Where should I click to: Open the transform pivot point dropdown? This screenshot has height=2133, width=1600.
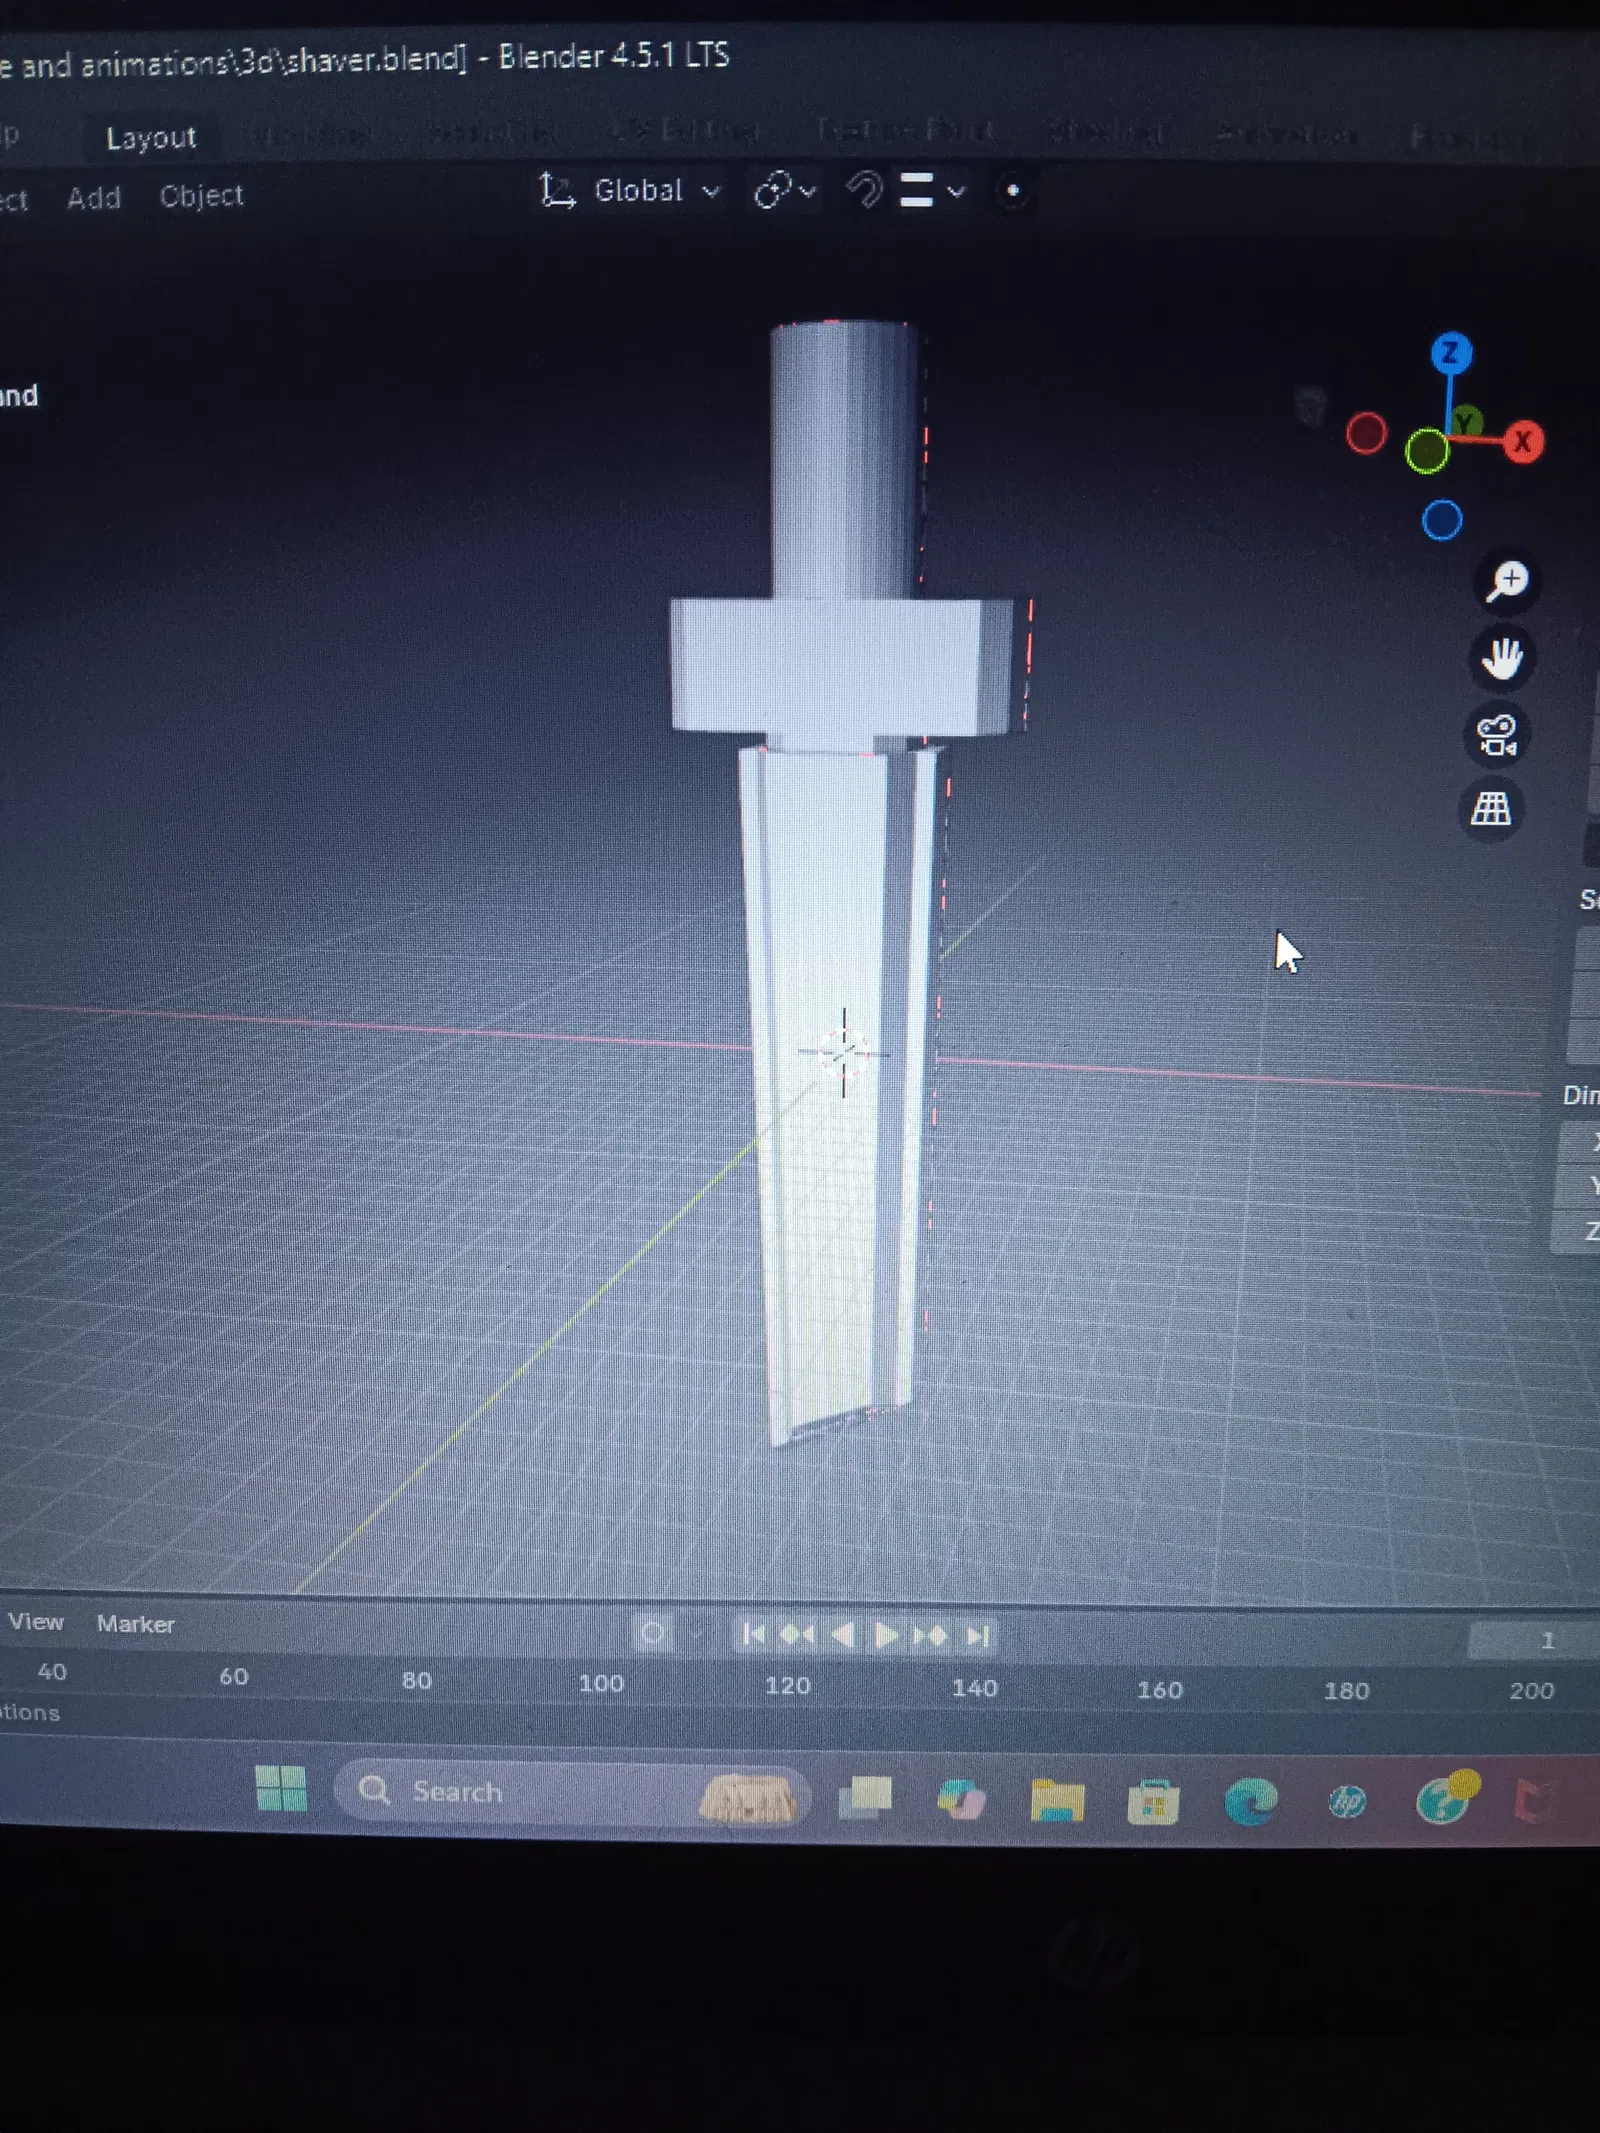click(x=785, y=190)
